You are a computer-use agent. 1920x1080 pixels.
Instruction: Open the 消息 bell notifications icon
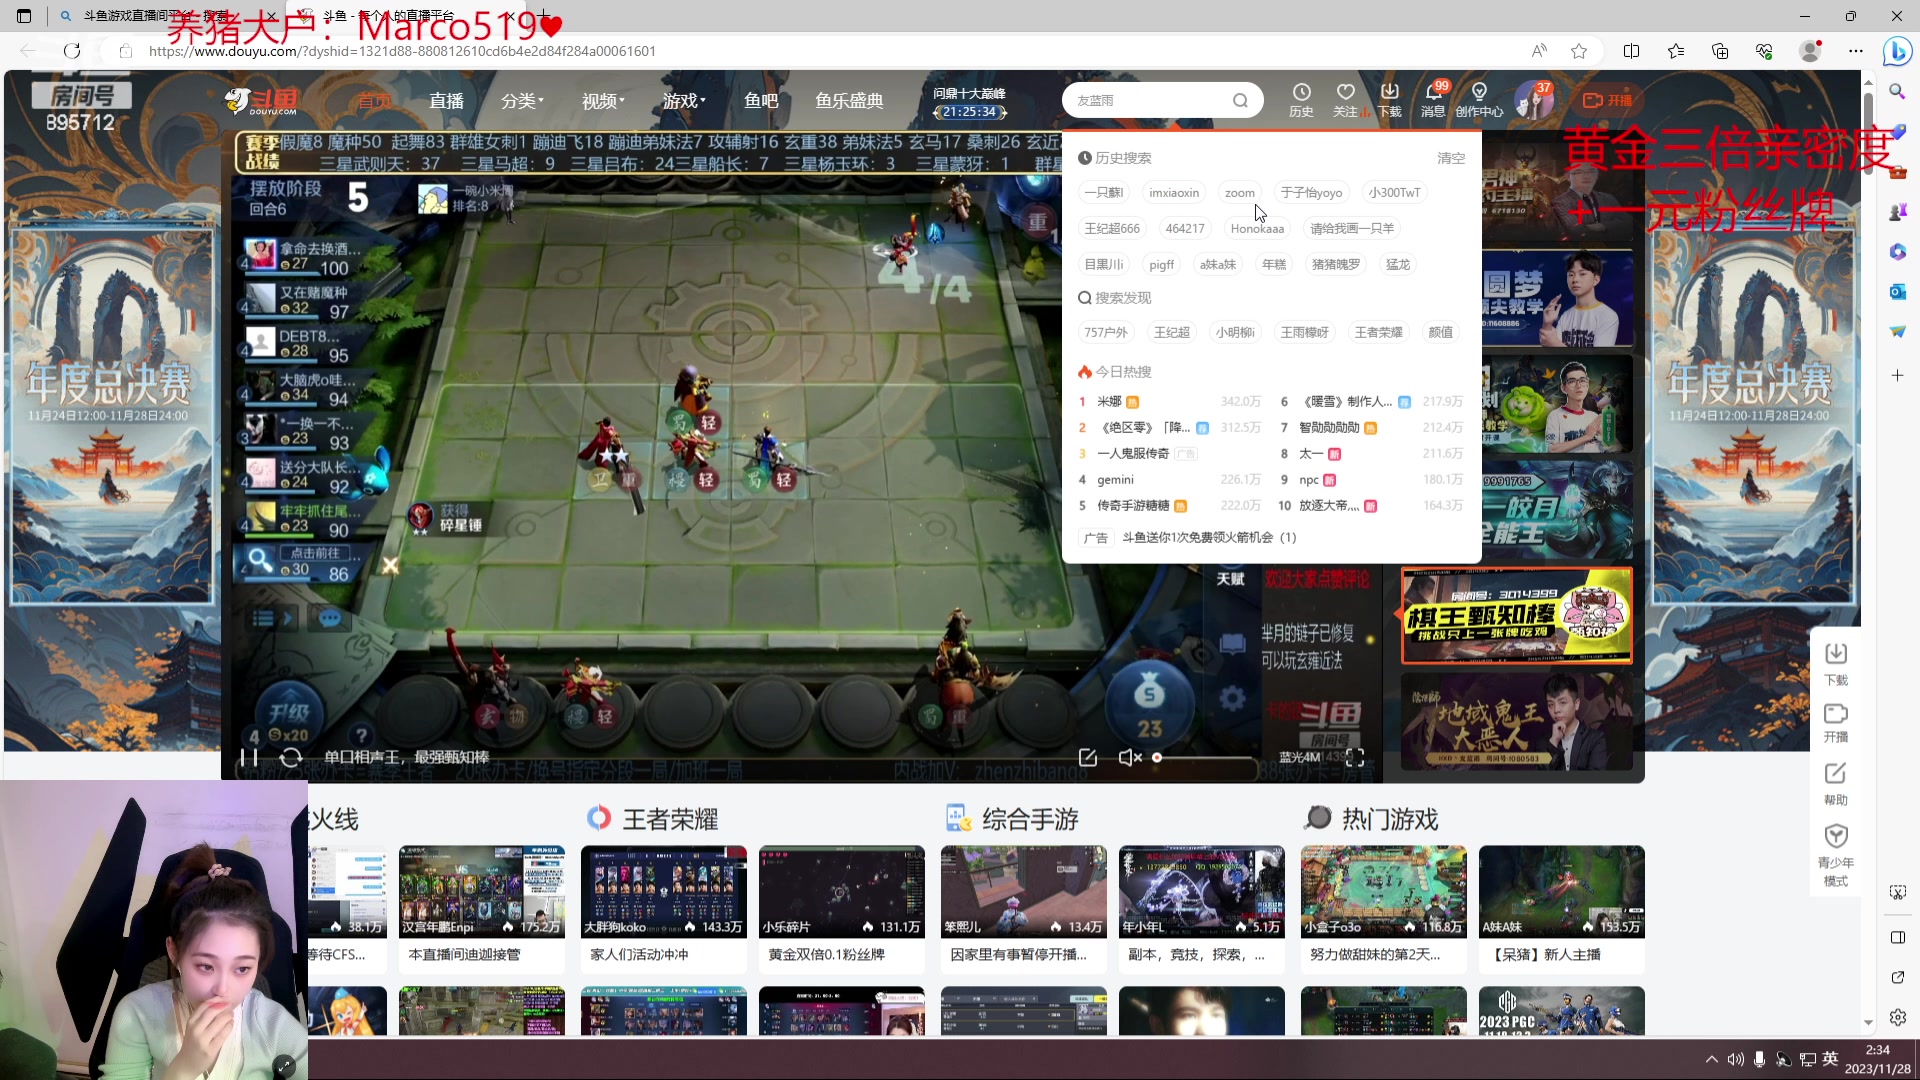pyautogui.click(x=1432, y=92)
